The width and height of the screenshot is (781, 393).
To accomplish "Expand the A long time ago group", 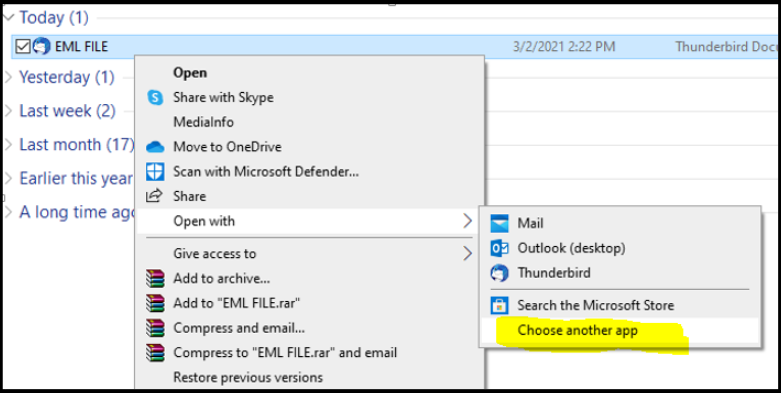I will (8, 212).
